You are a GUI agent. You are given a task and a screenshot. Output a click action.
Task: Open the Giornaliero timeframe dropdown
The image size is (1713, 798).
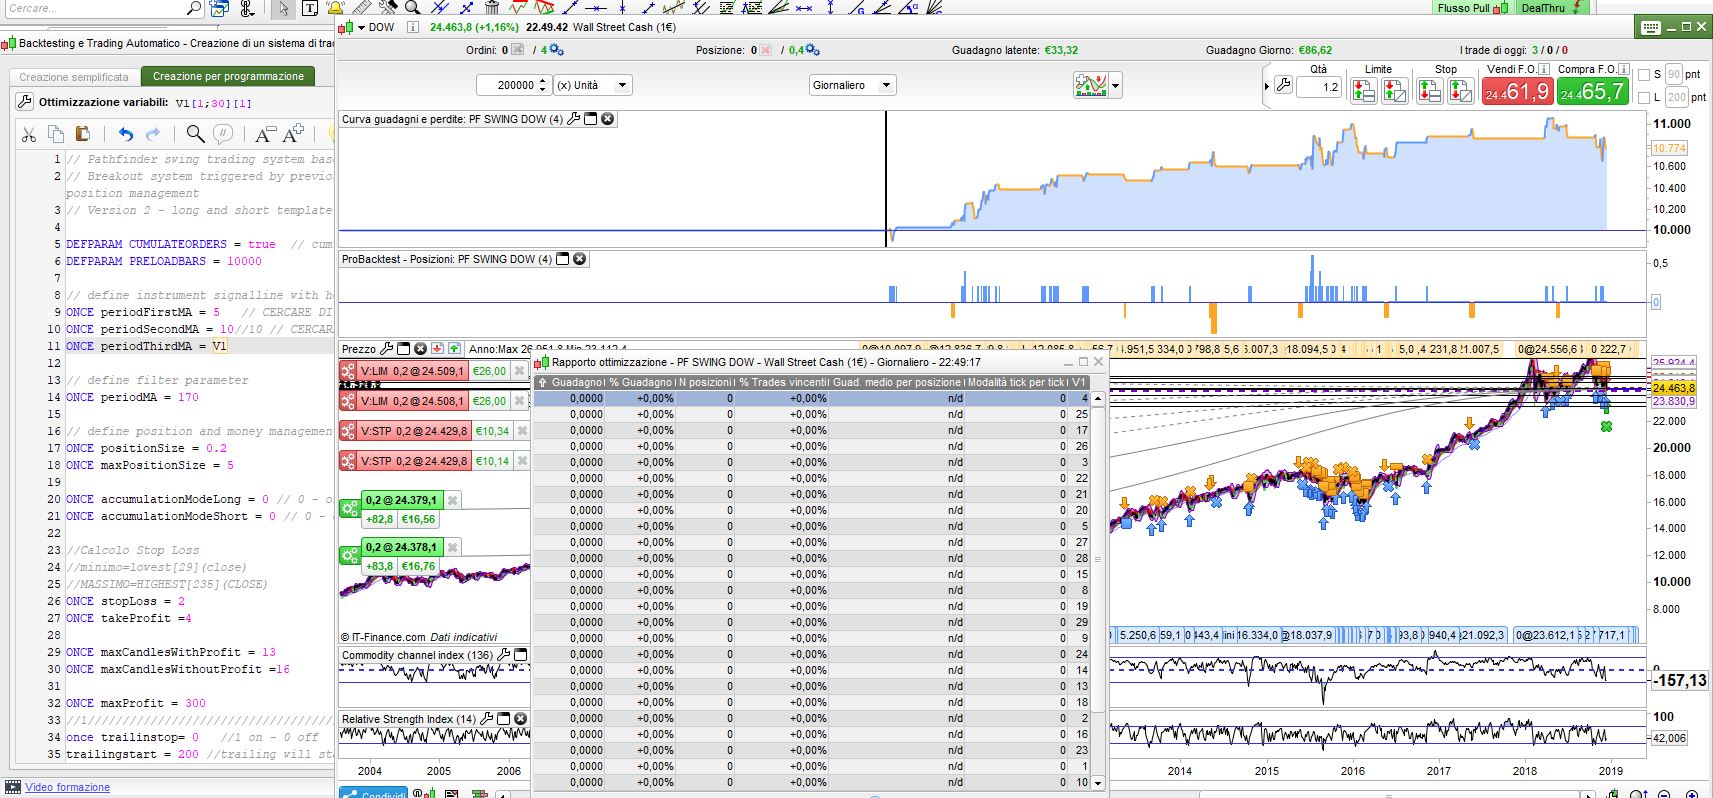click(852, 85)
